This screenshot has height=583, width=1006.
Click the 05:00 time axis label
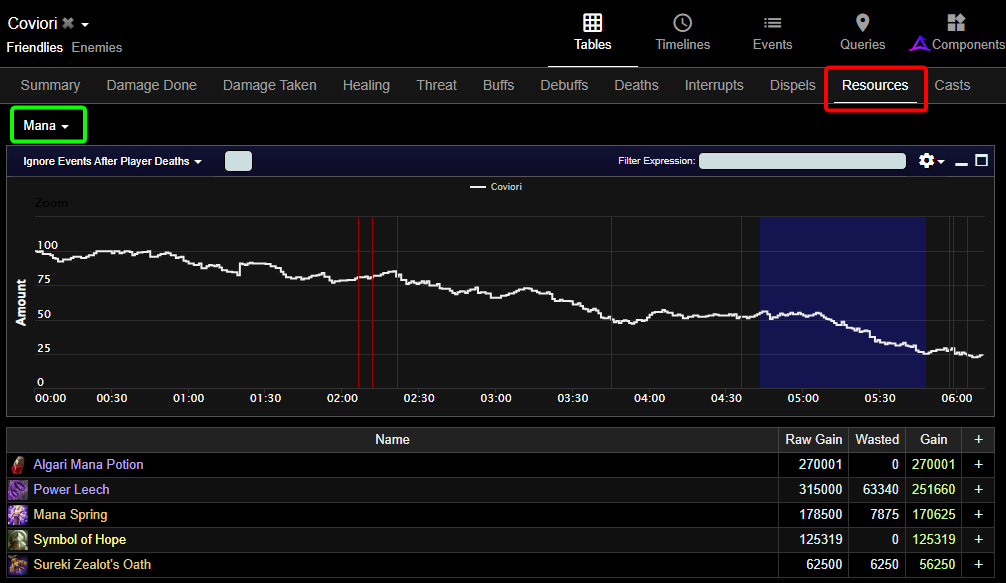[803, 398]
